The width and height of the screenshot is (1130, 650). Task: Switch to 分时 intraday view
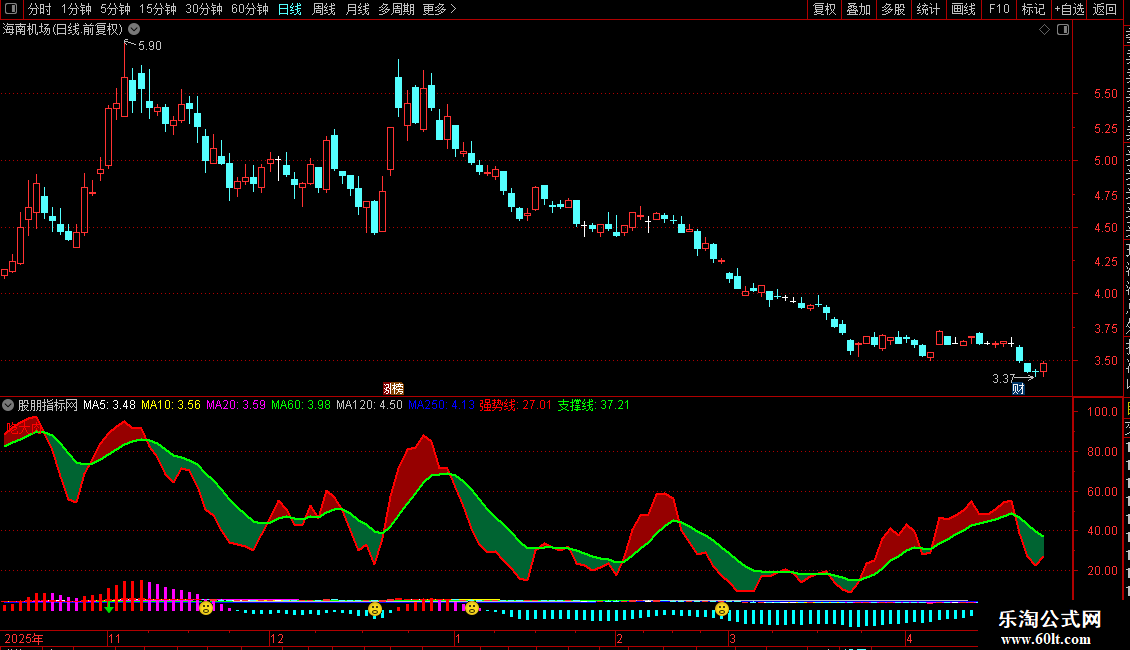tap(40, 9)
